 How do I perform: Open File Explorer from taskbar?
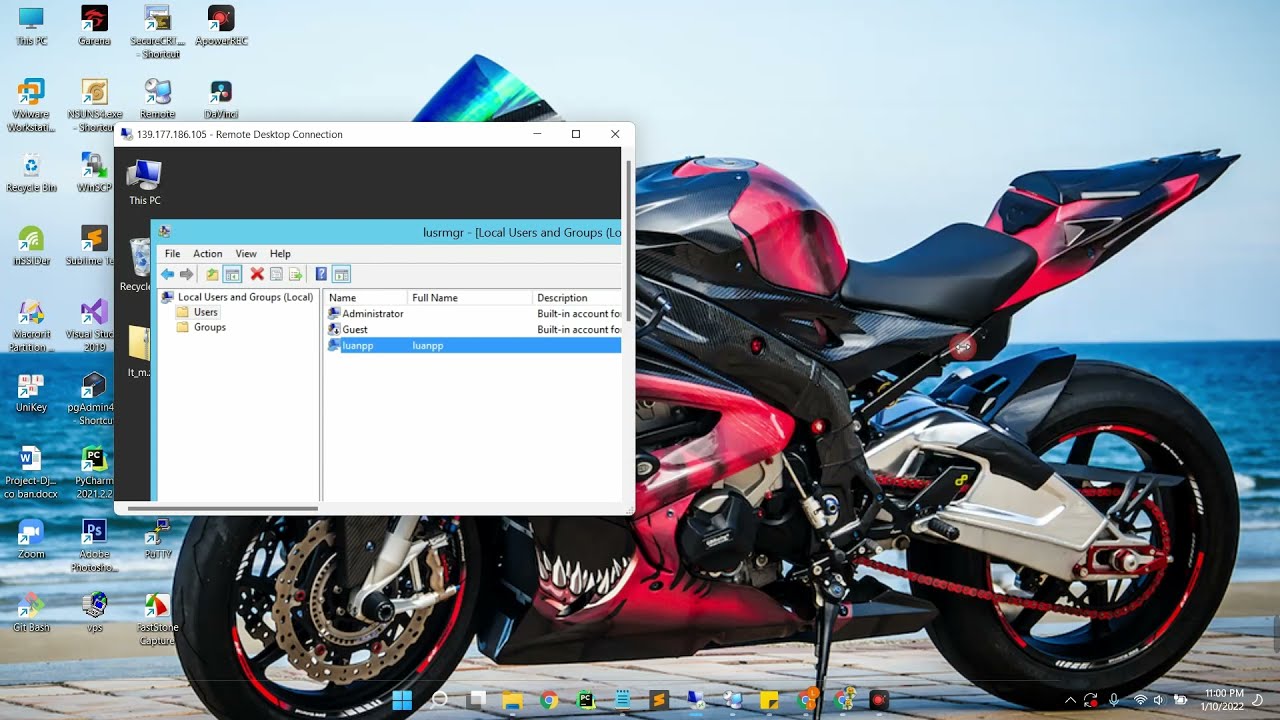tap(512, 700)
